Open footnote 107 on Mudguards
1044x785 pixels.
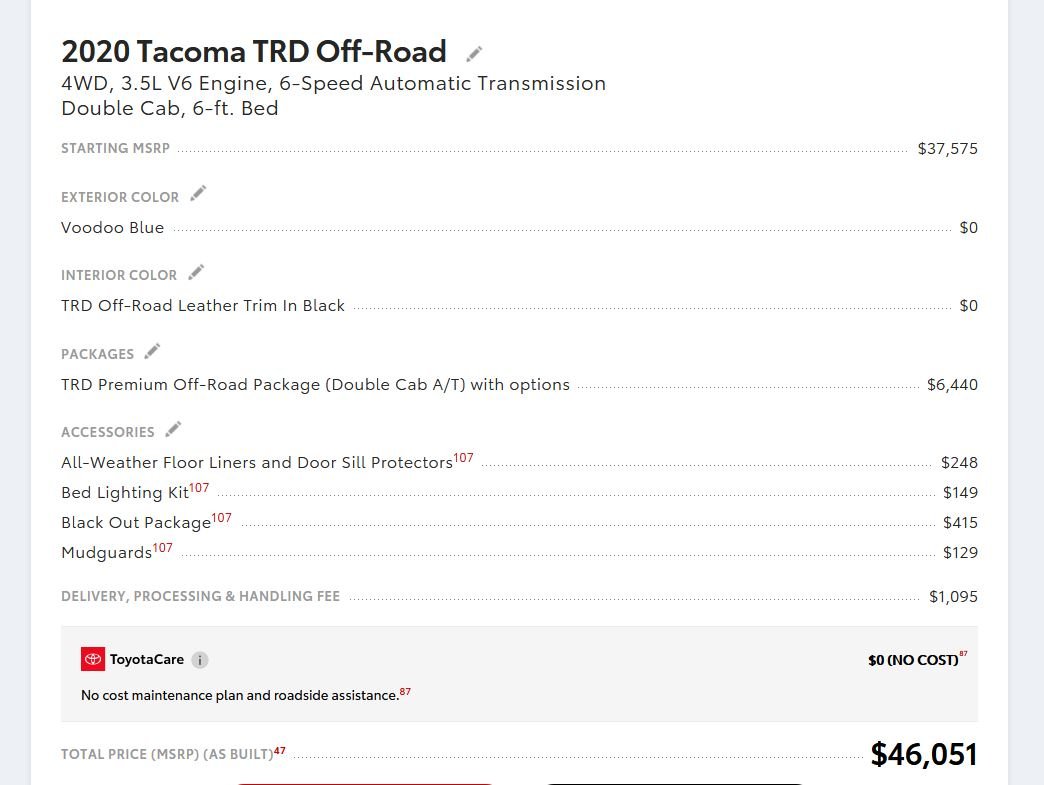pos(162,548)
